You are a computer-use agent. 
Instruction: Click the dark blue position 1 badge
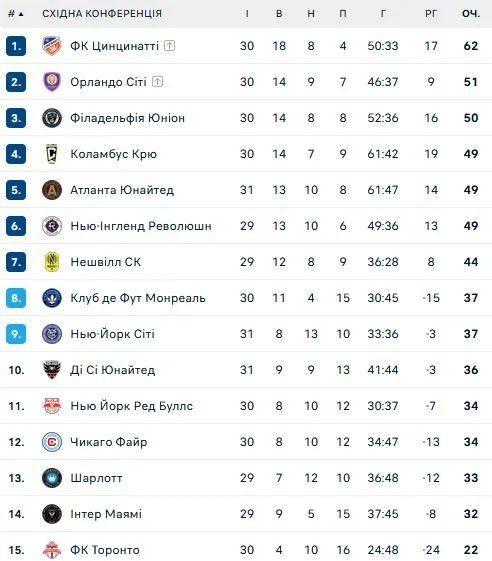[x=16, y=46]
